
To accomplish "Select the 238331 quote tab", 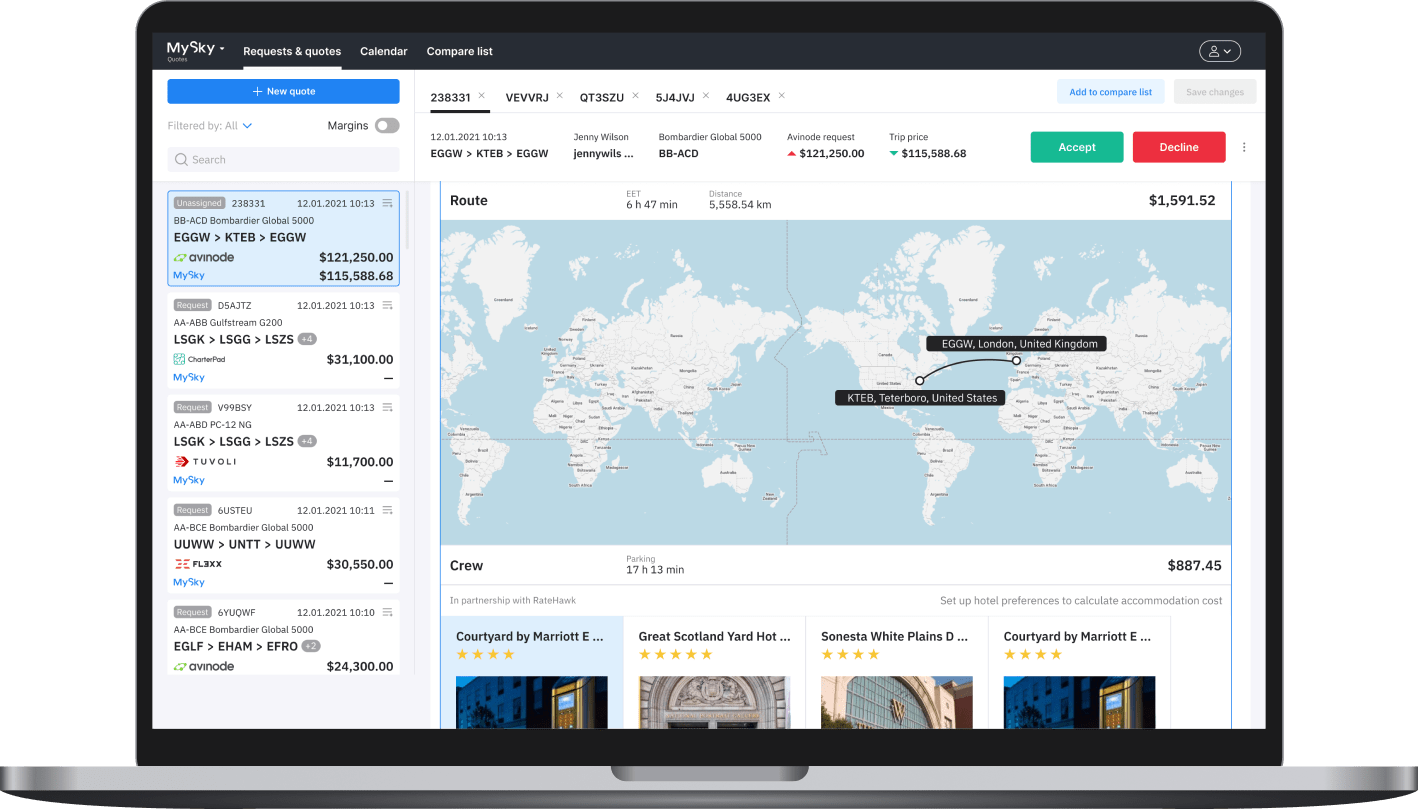I will click(450, 97).
